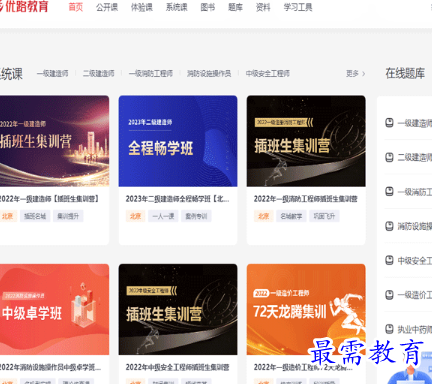Open the 中级安全工程师 插班生集训营 banner
The width and height of the screenshot is (432, 384).
click(x=178, y=309)
